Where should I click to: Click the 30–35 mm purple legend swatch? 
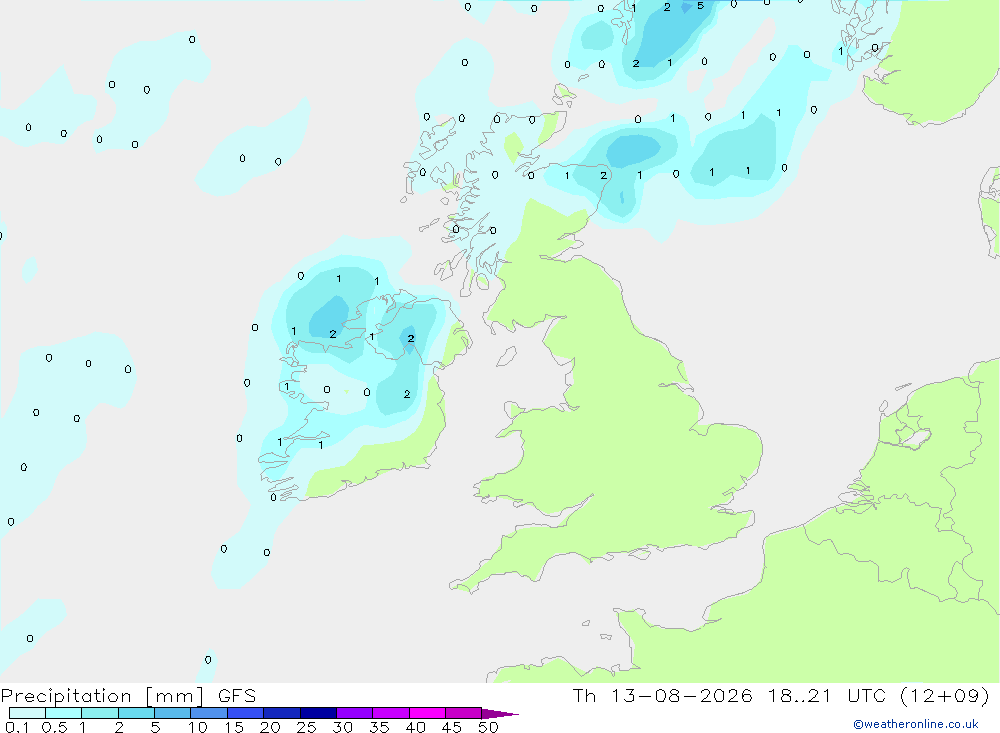point(355,713)
